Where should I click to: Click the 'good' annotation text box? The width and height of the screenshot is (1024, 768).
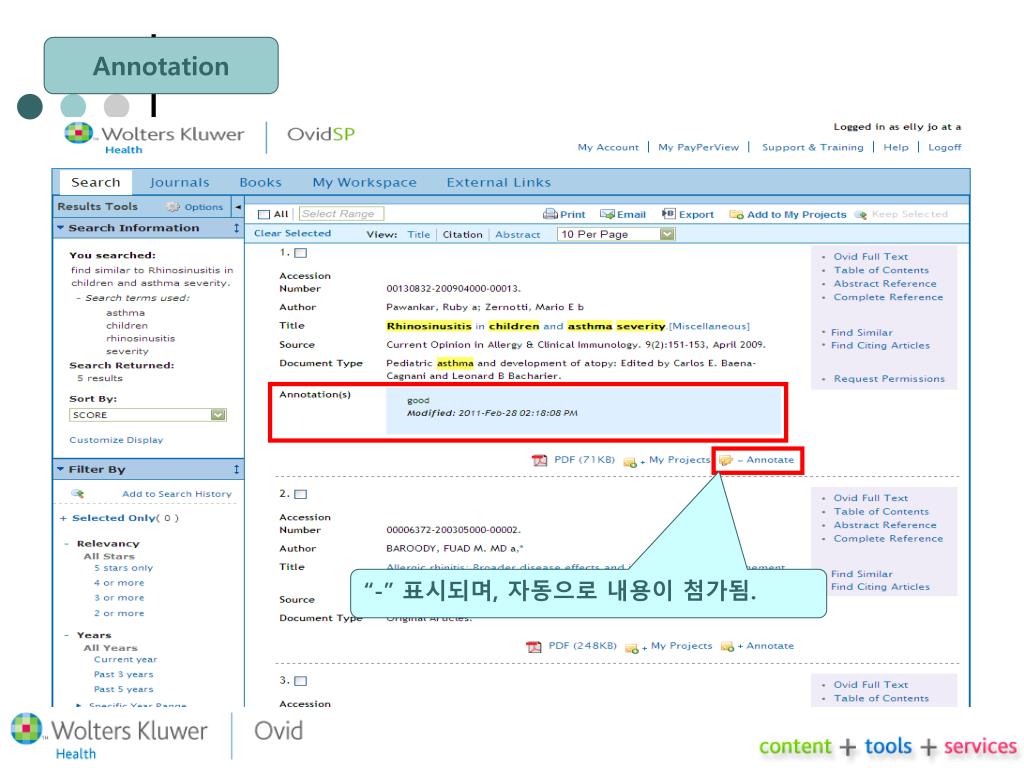pyautogui.click(x=584, y=410)
